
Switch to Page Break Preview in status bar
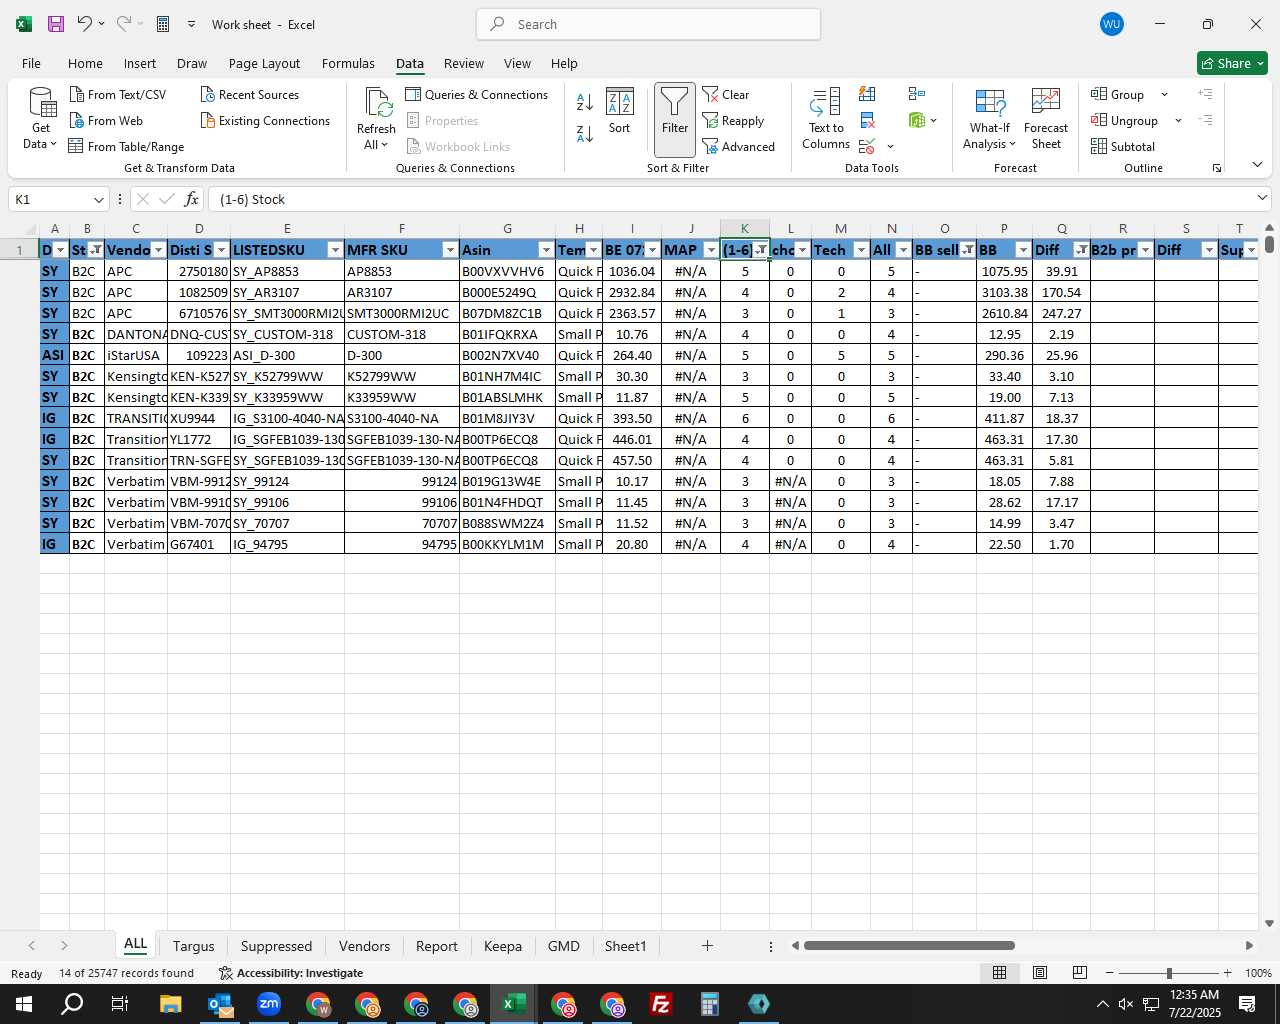1080,973
